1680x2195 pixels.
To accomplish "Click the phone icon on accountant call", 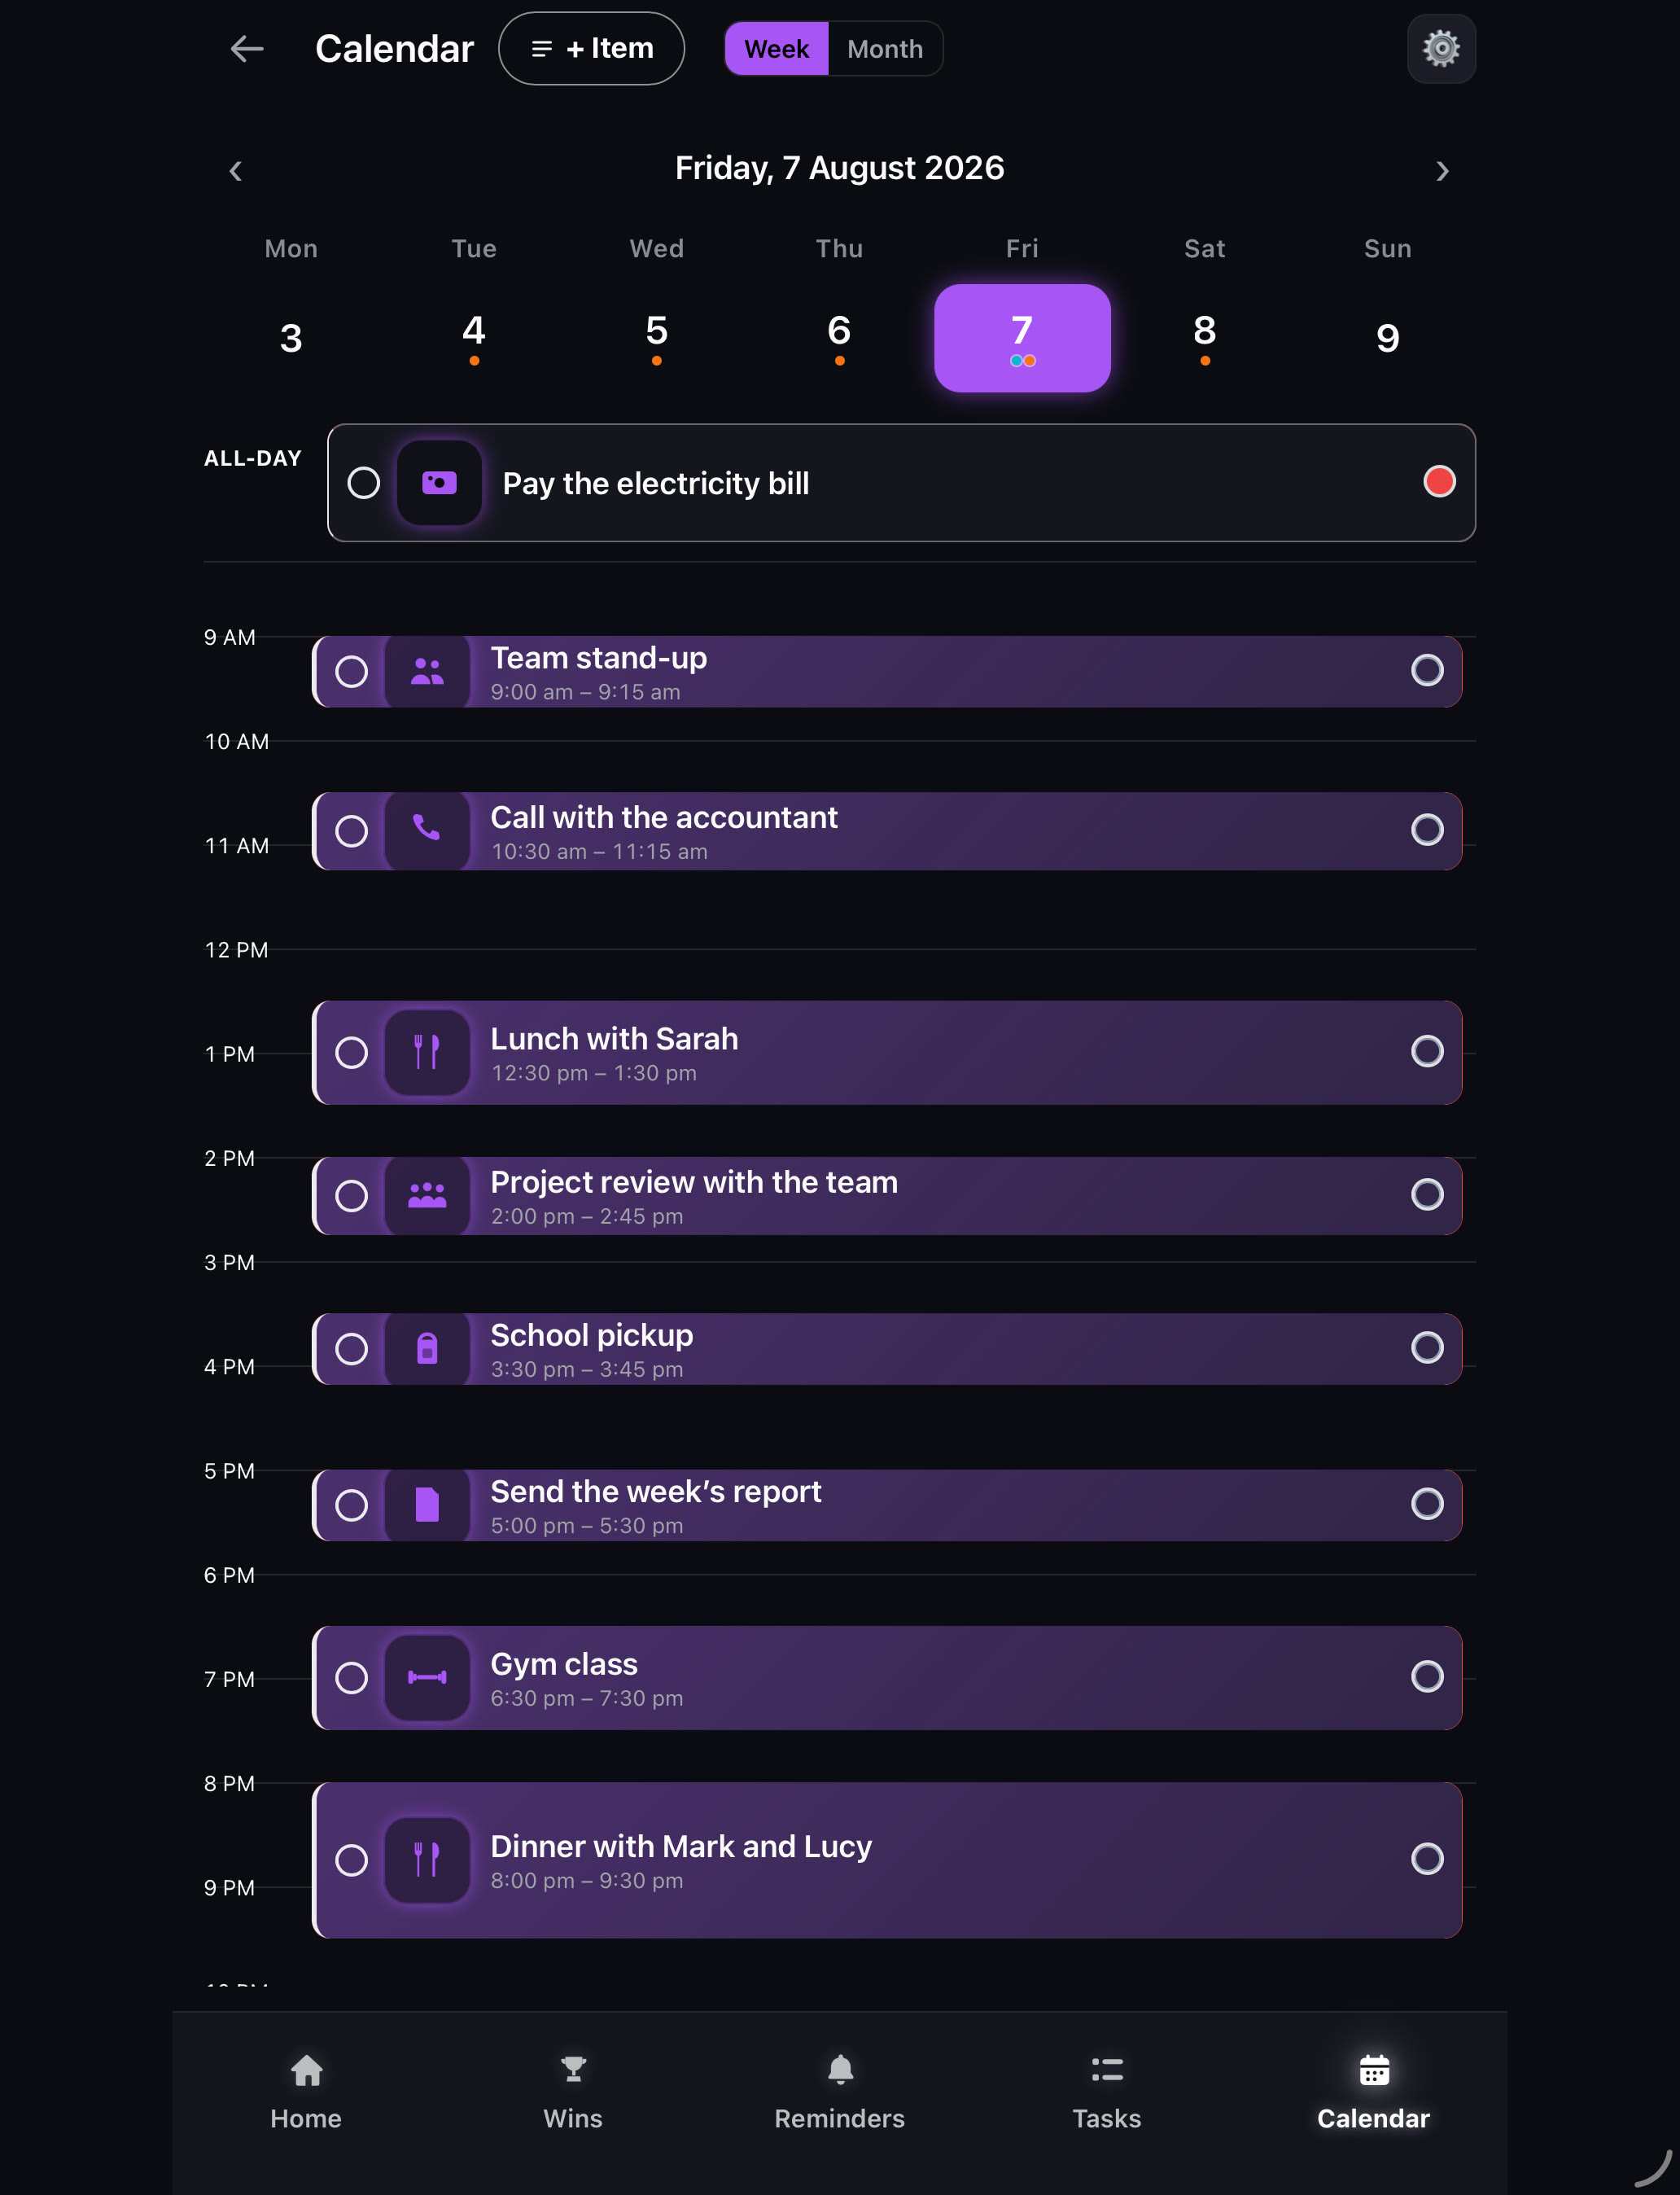I will [x=427, y=830].
